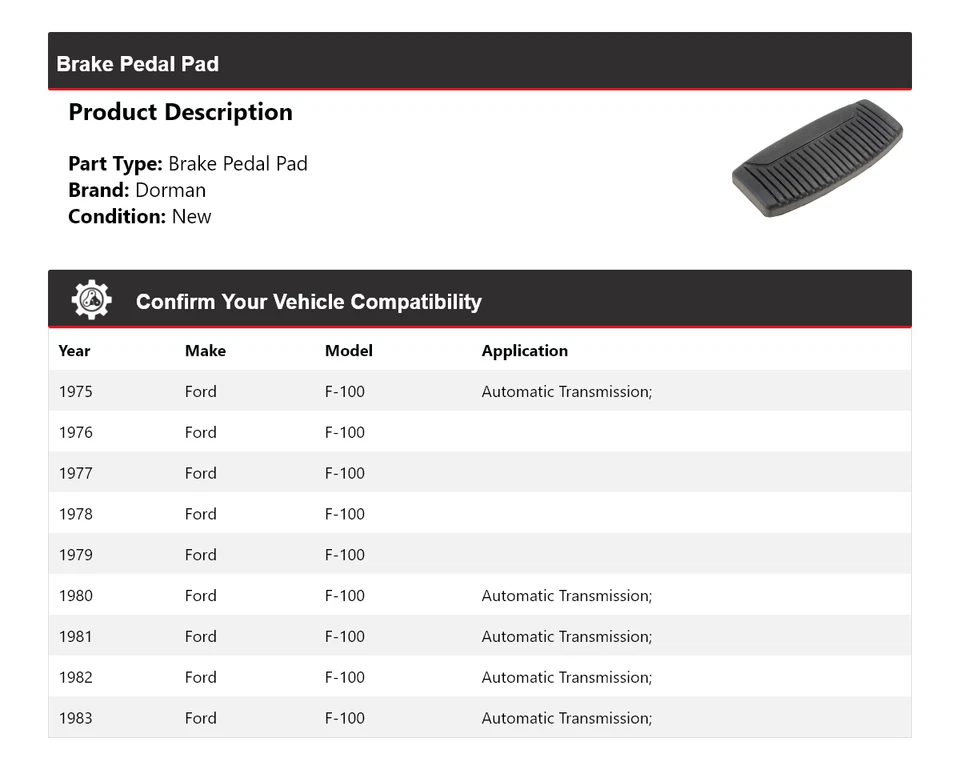Click Ford make in the 1981 row
Image resolution: width=960 pixels, height=770 pixels.
pyautogui.click(x=200, y=637)
